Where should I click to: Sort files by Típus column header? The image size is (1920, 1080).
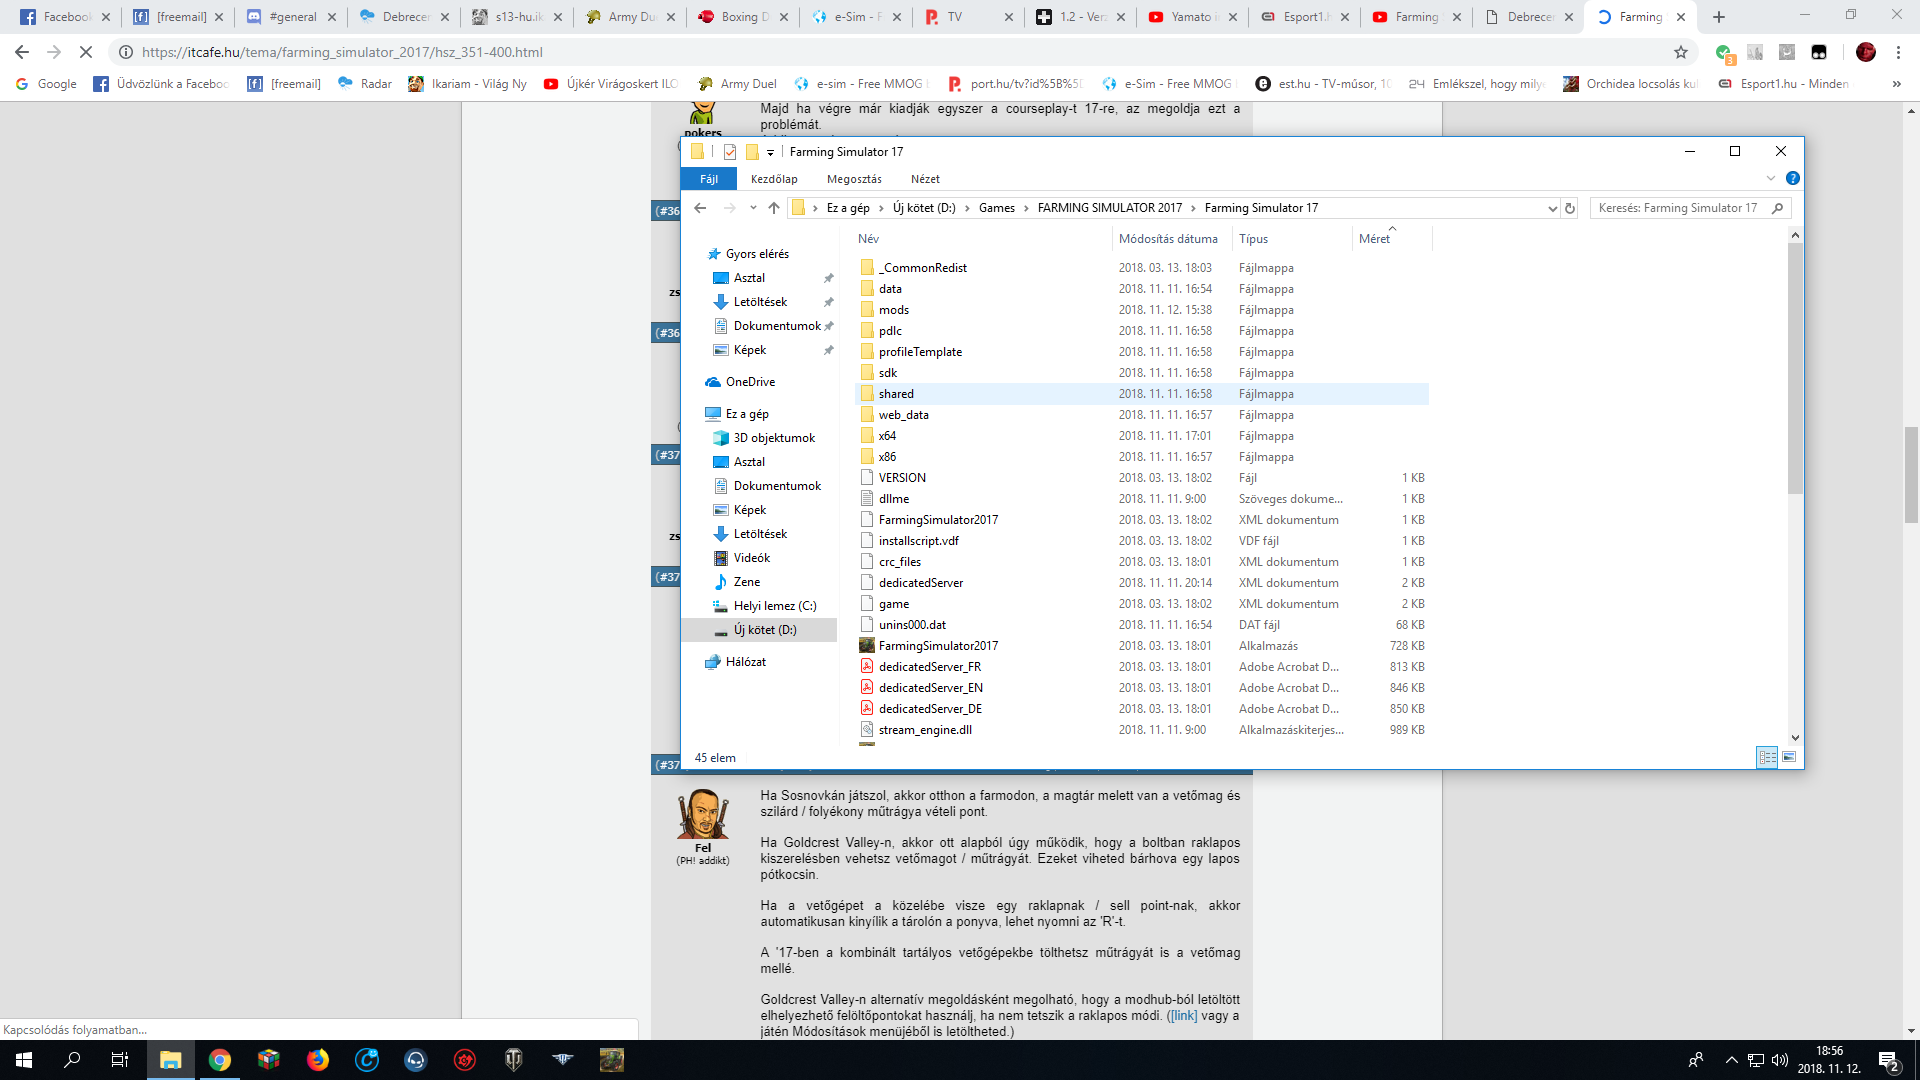tap(1292, 239)
